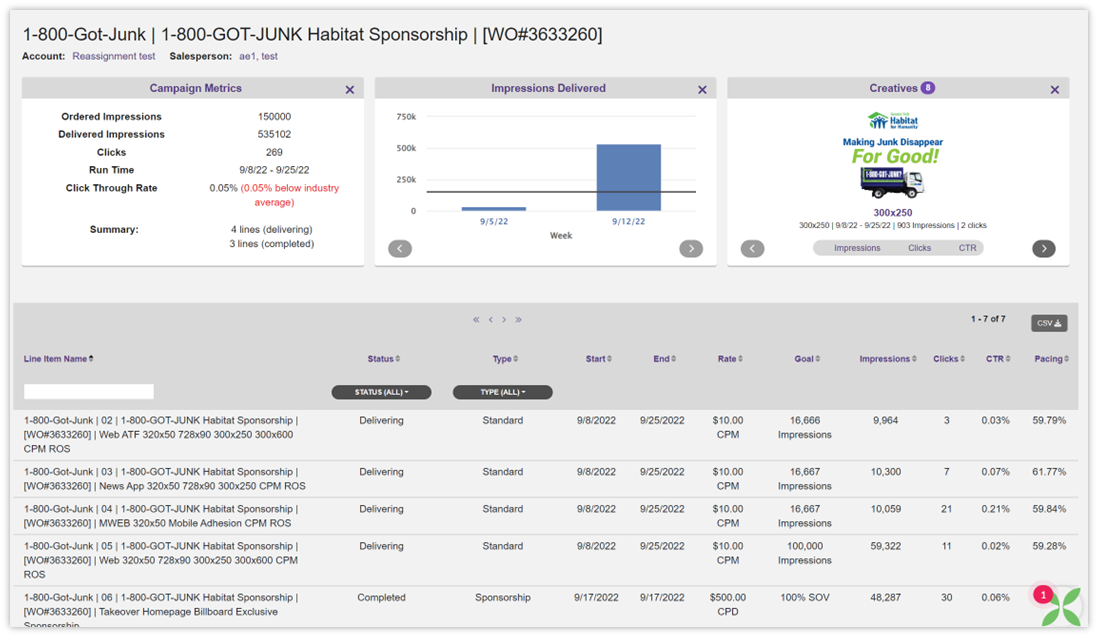
Task: Go to next Impressions Delivered chart
Action: point(691,248)
